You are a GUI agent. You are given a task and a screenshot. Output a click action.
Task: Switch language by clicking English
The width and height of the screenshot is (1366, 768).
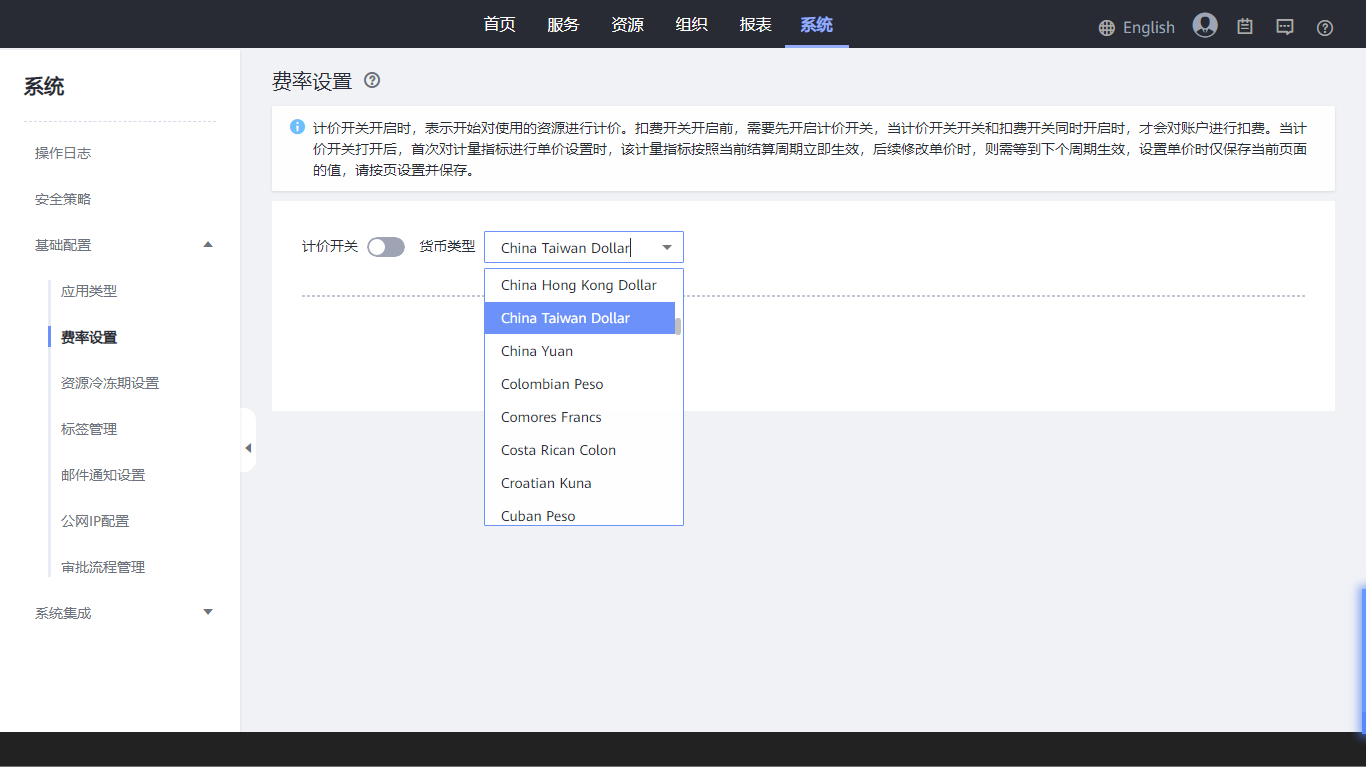click(1148, 28)
